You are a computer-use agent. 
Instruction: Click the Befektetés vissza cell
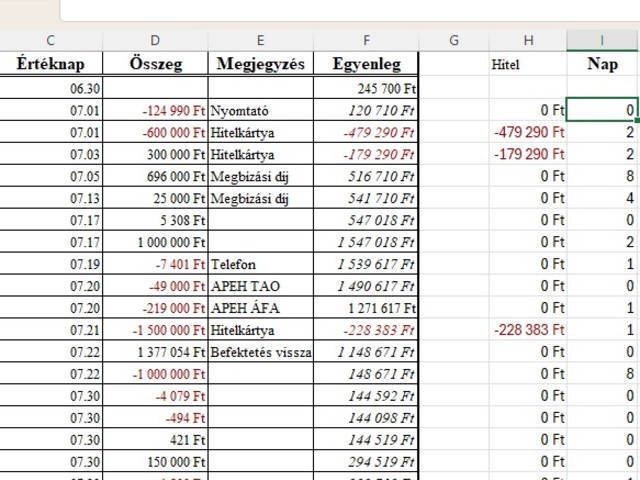pos(260,352)
